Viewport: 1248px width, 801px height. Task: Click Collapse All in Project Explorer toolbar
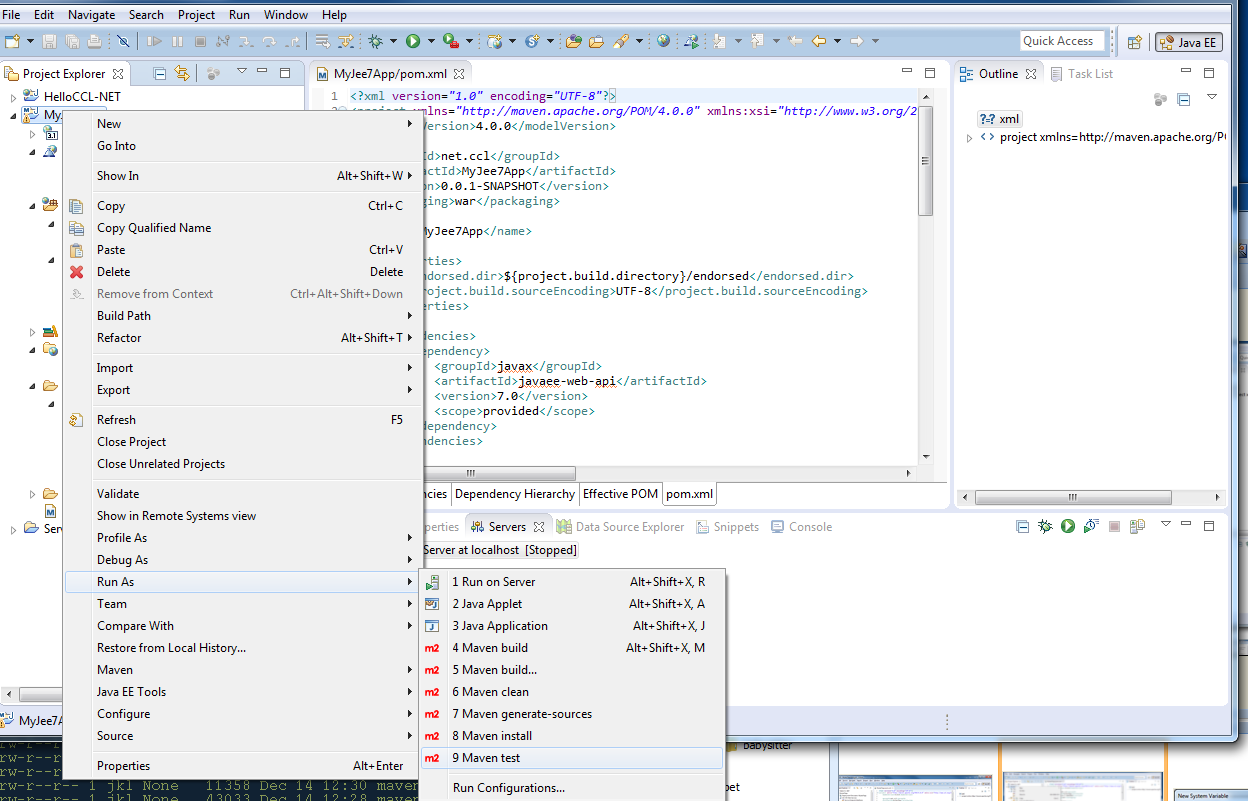pos(160,73)
